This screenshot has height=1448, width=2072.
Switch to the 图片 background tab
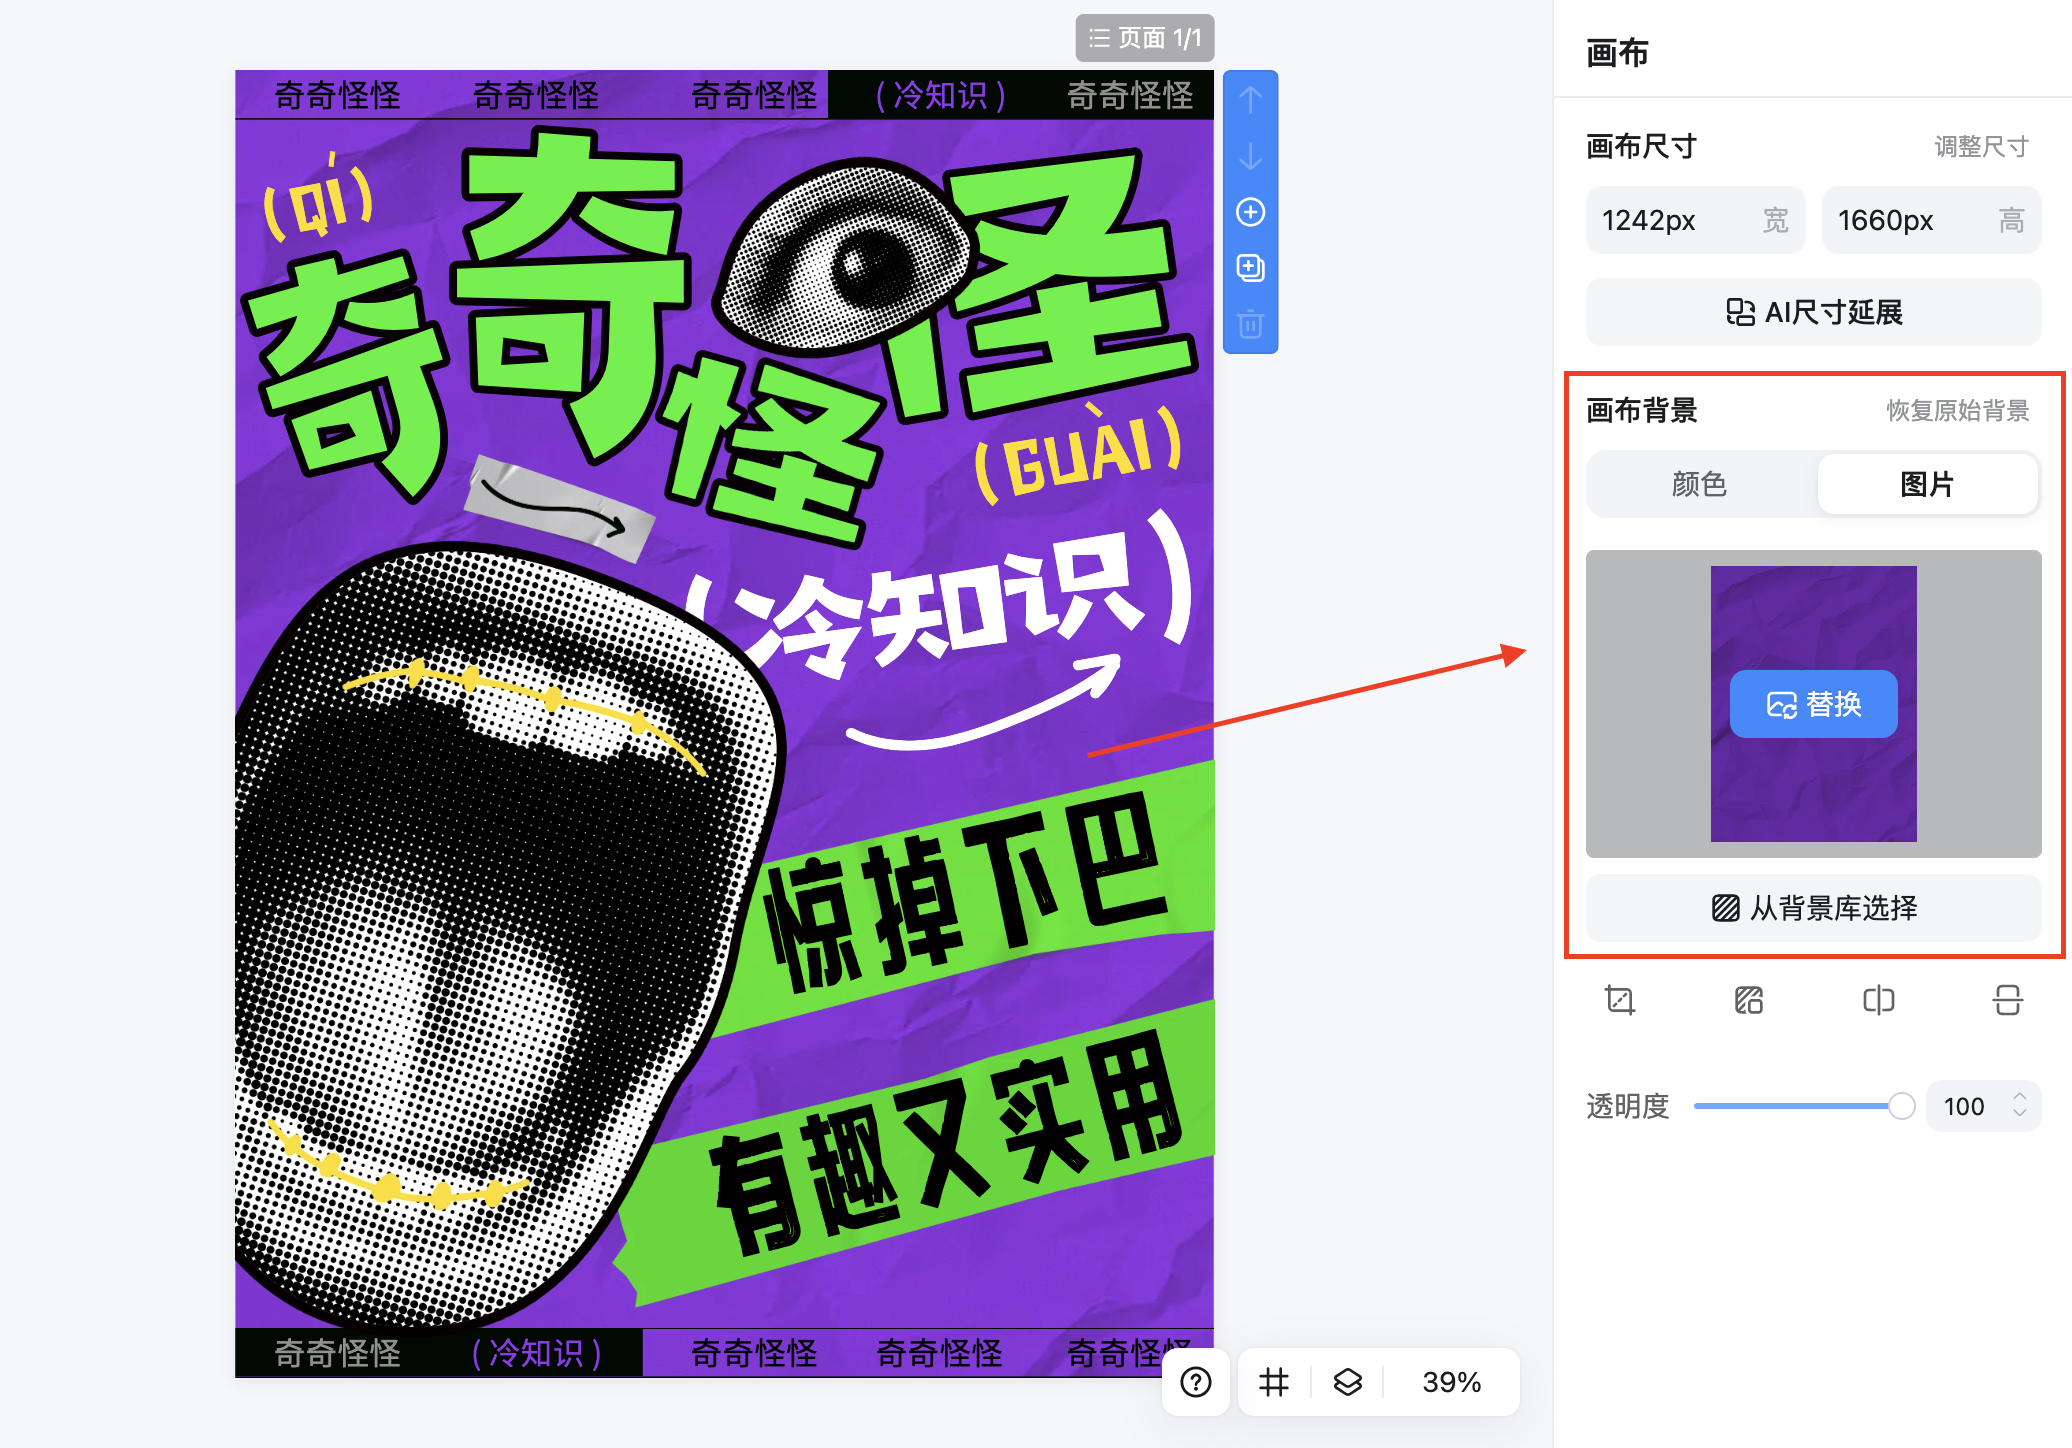(x=1928, y=484)
